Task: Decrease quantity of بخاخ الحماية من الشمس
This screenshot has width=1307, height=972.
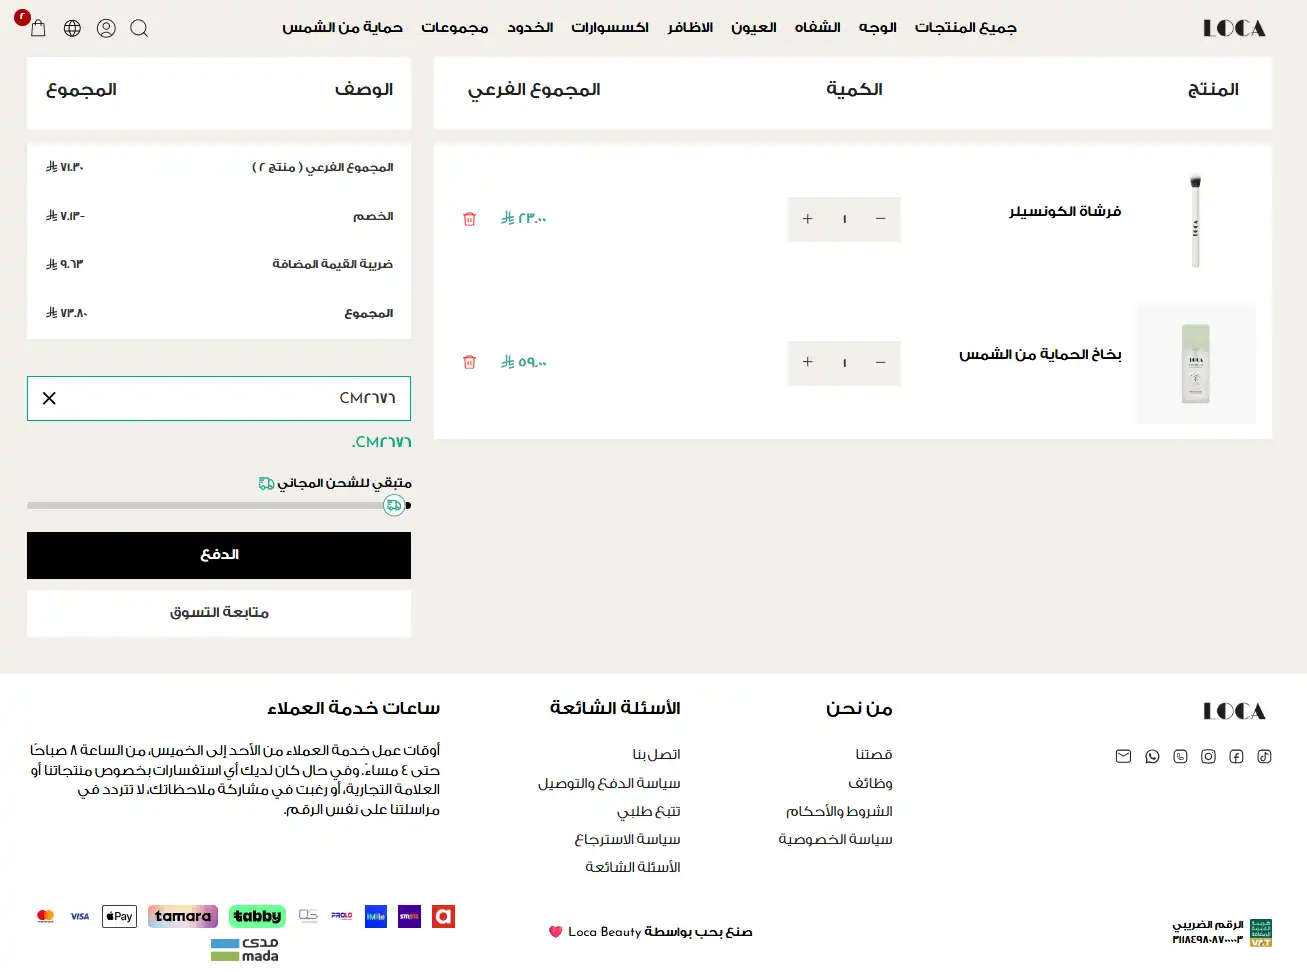Action: tap(880, 362)
